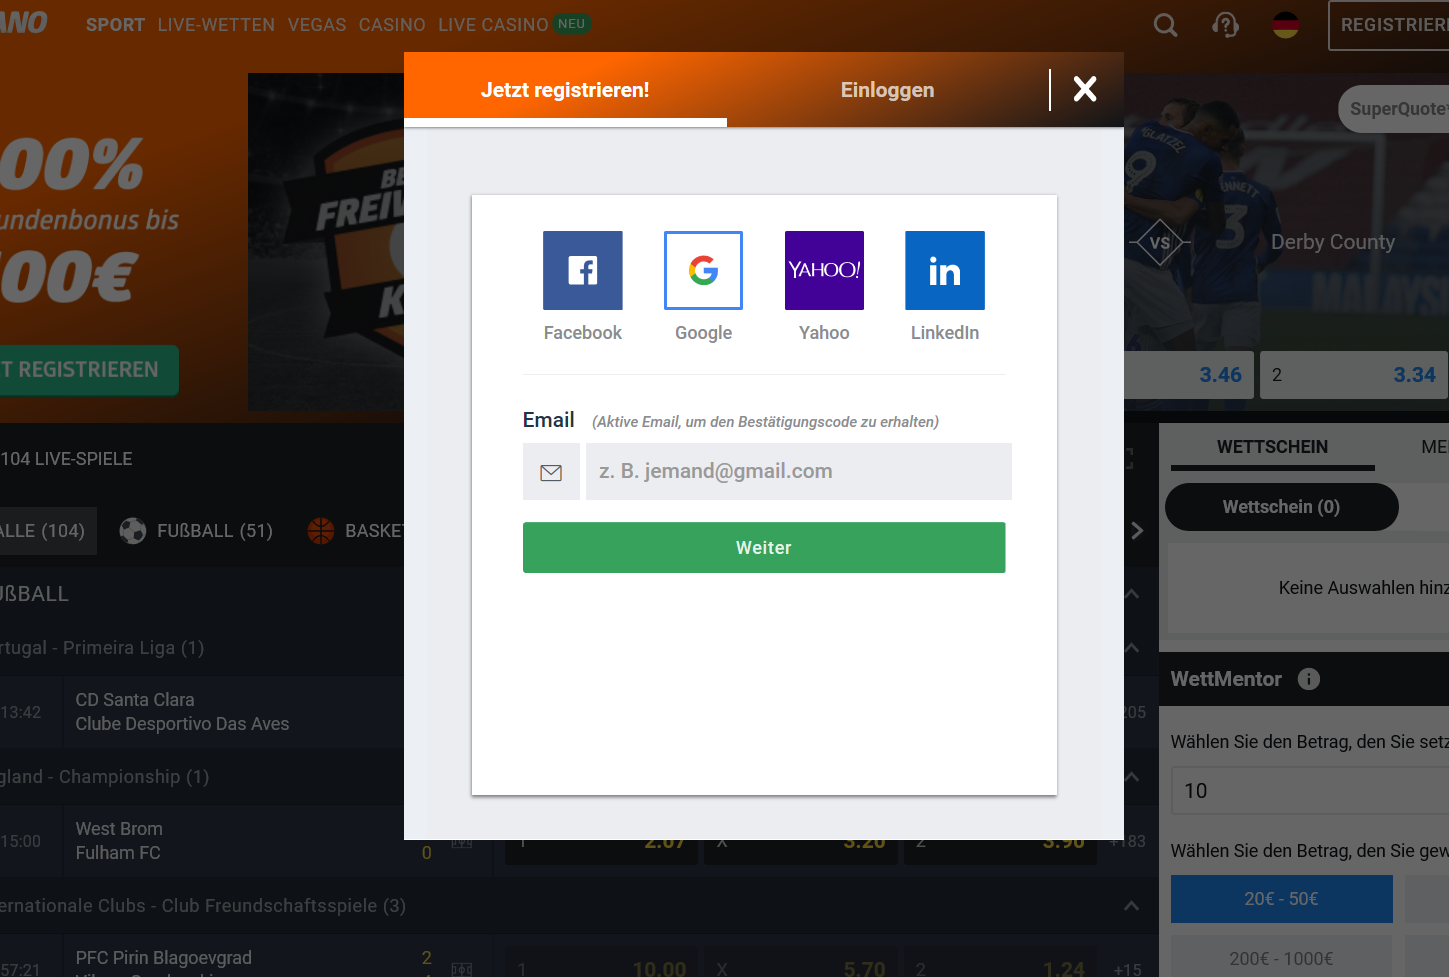
Task: Click Portugal - Primeira Liga (1) header
Action: [x=102, y=648]
